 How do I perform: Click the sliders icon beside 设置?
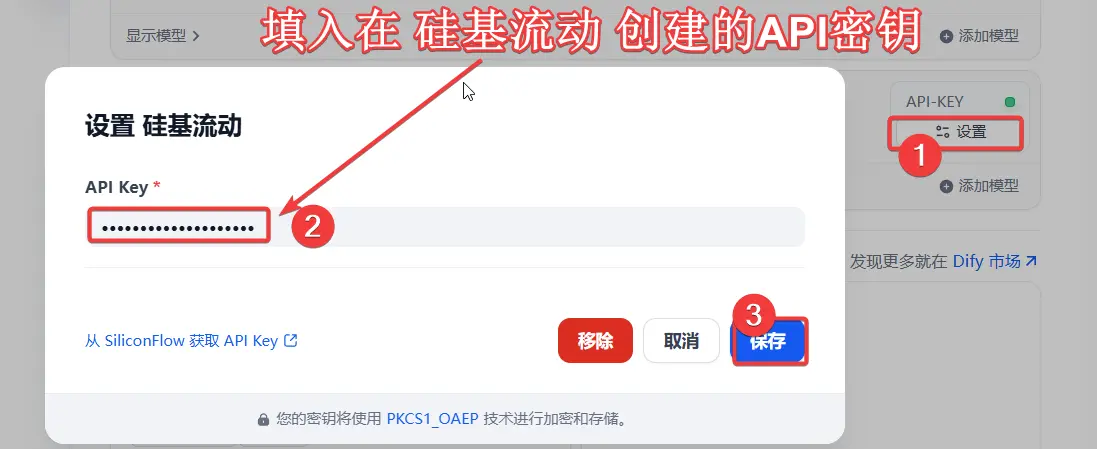[x=943, y=131]
